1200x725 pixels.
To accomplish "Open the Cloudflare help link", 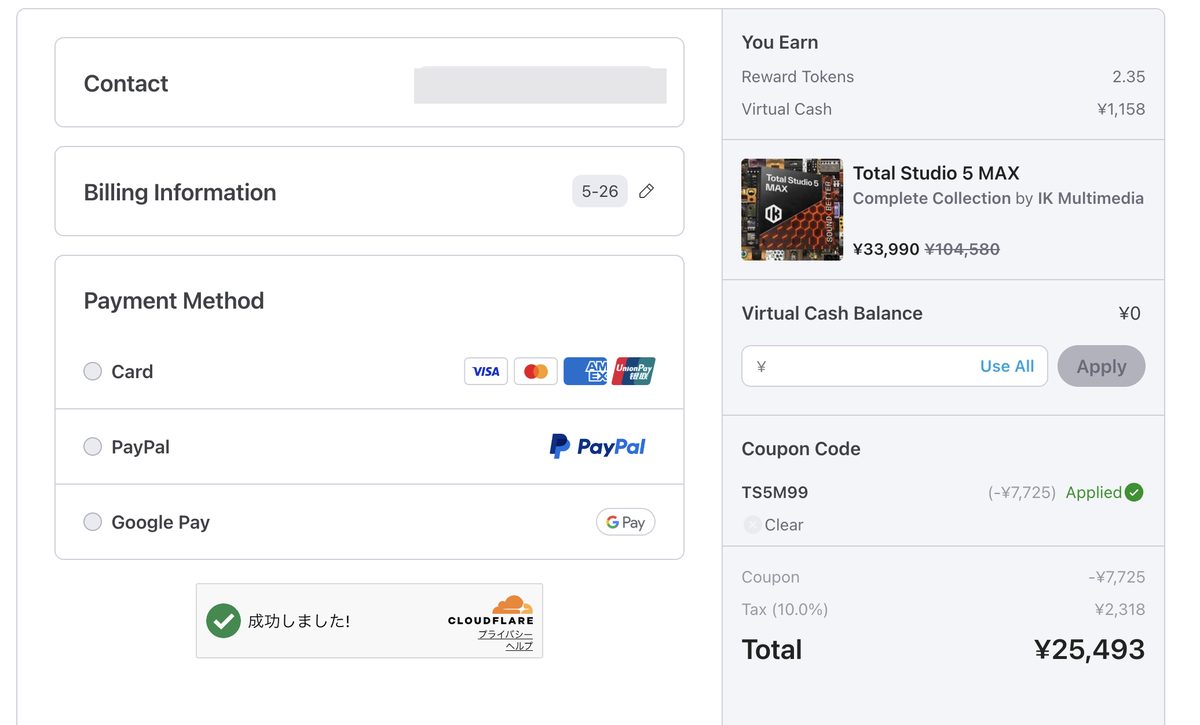I will [519, 646].
